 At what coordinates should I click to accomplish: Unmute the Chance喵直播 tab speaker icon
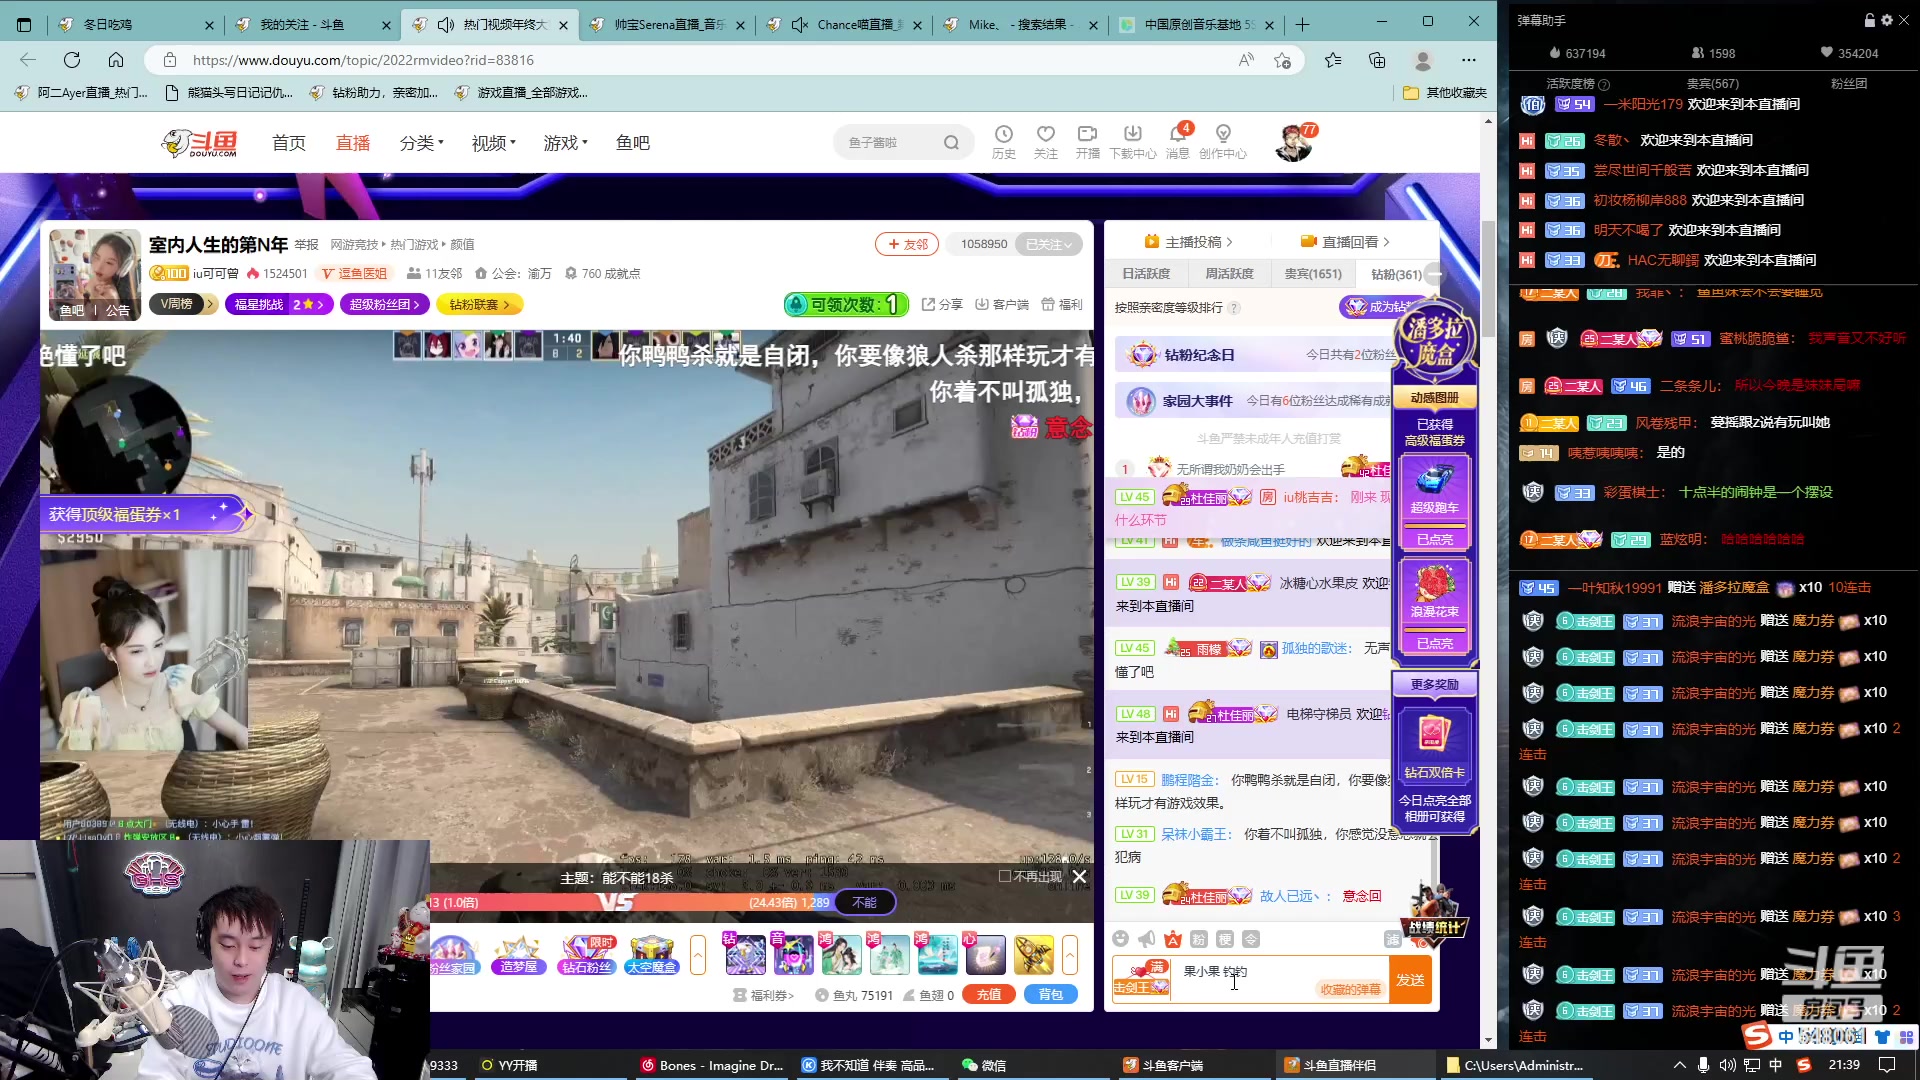tap(800, 24)
